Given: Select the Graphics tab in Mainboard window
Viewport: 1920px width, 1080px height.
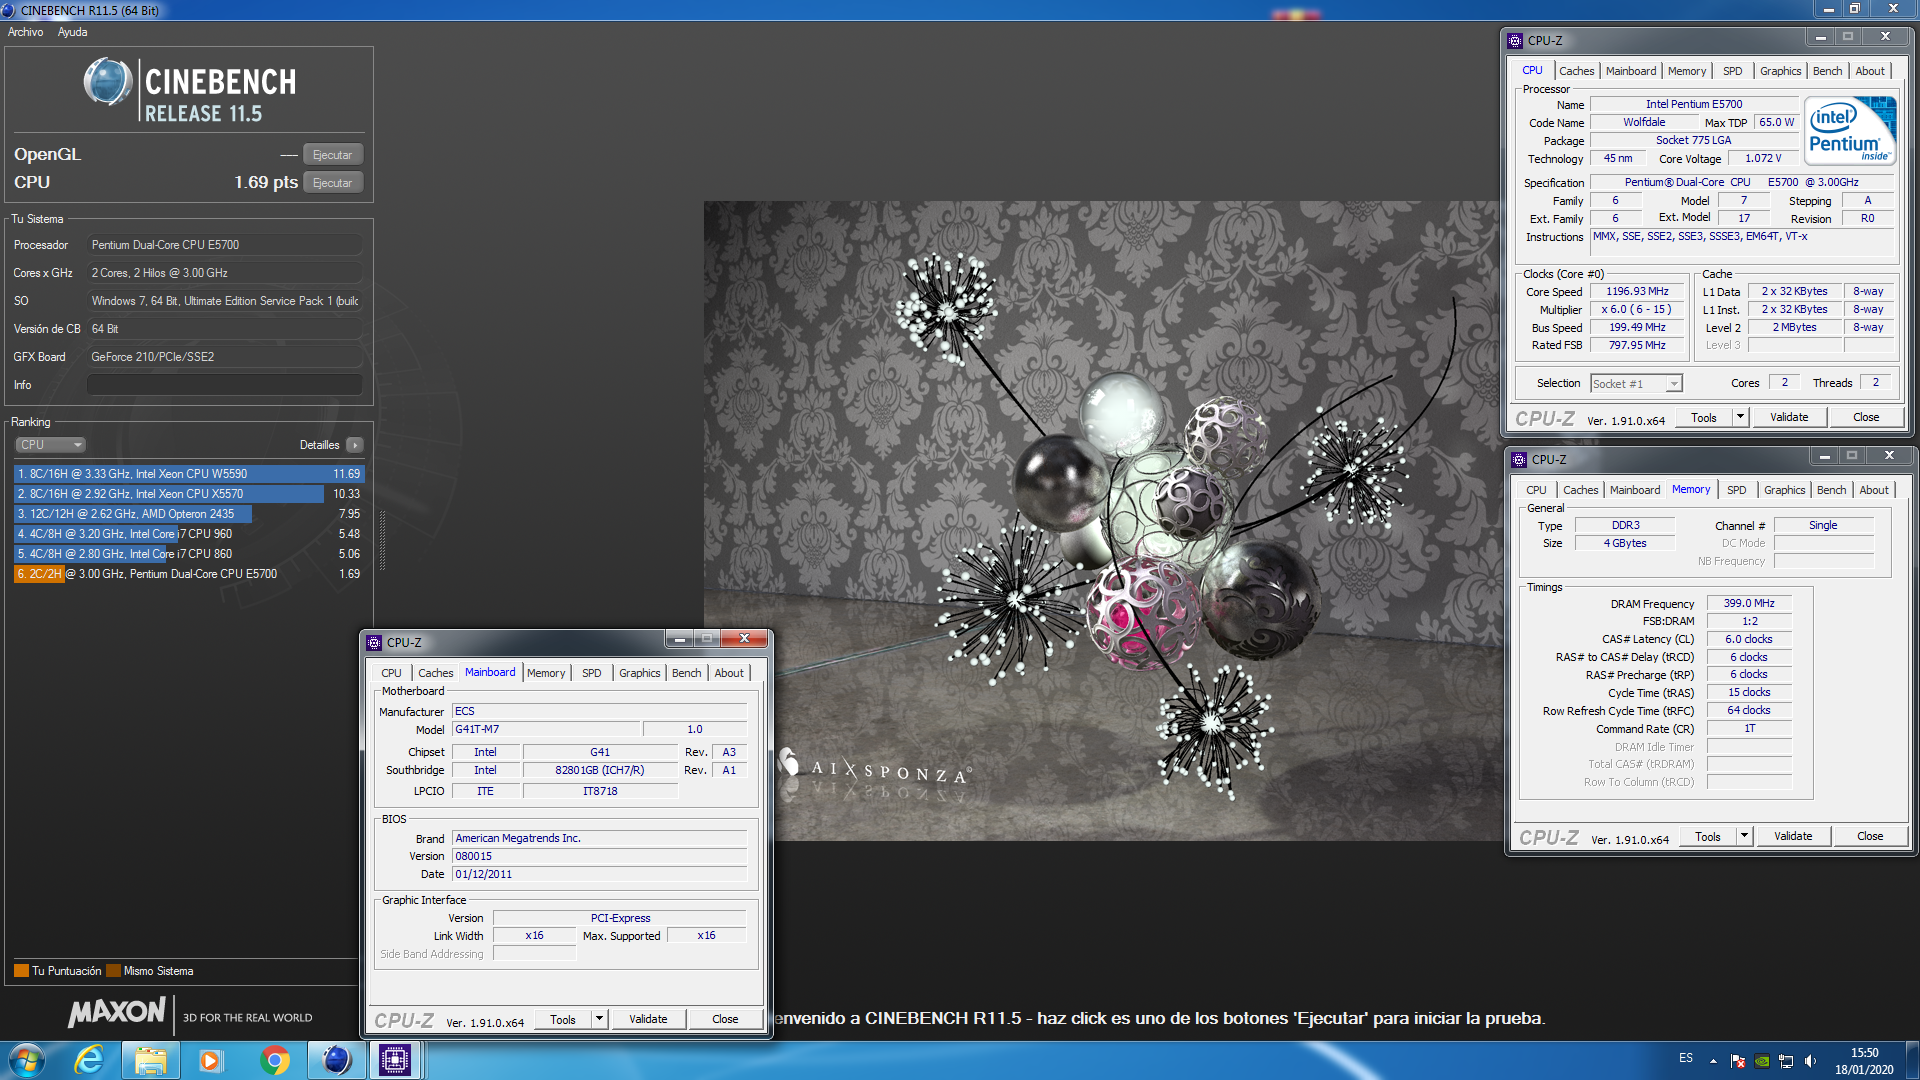Looking at the screenshot, I should 639,673.
